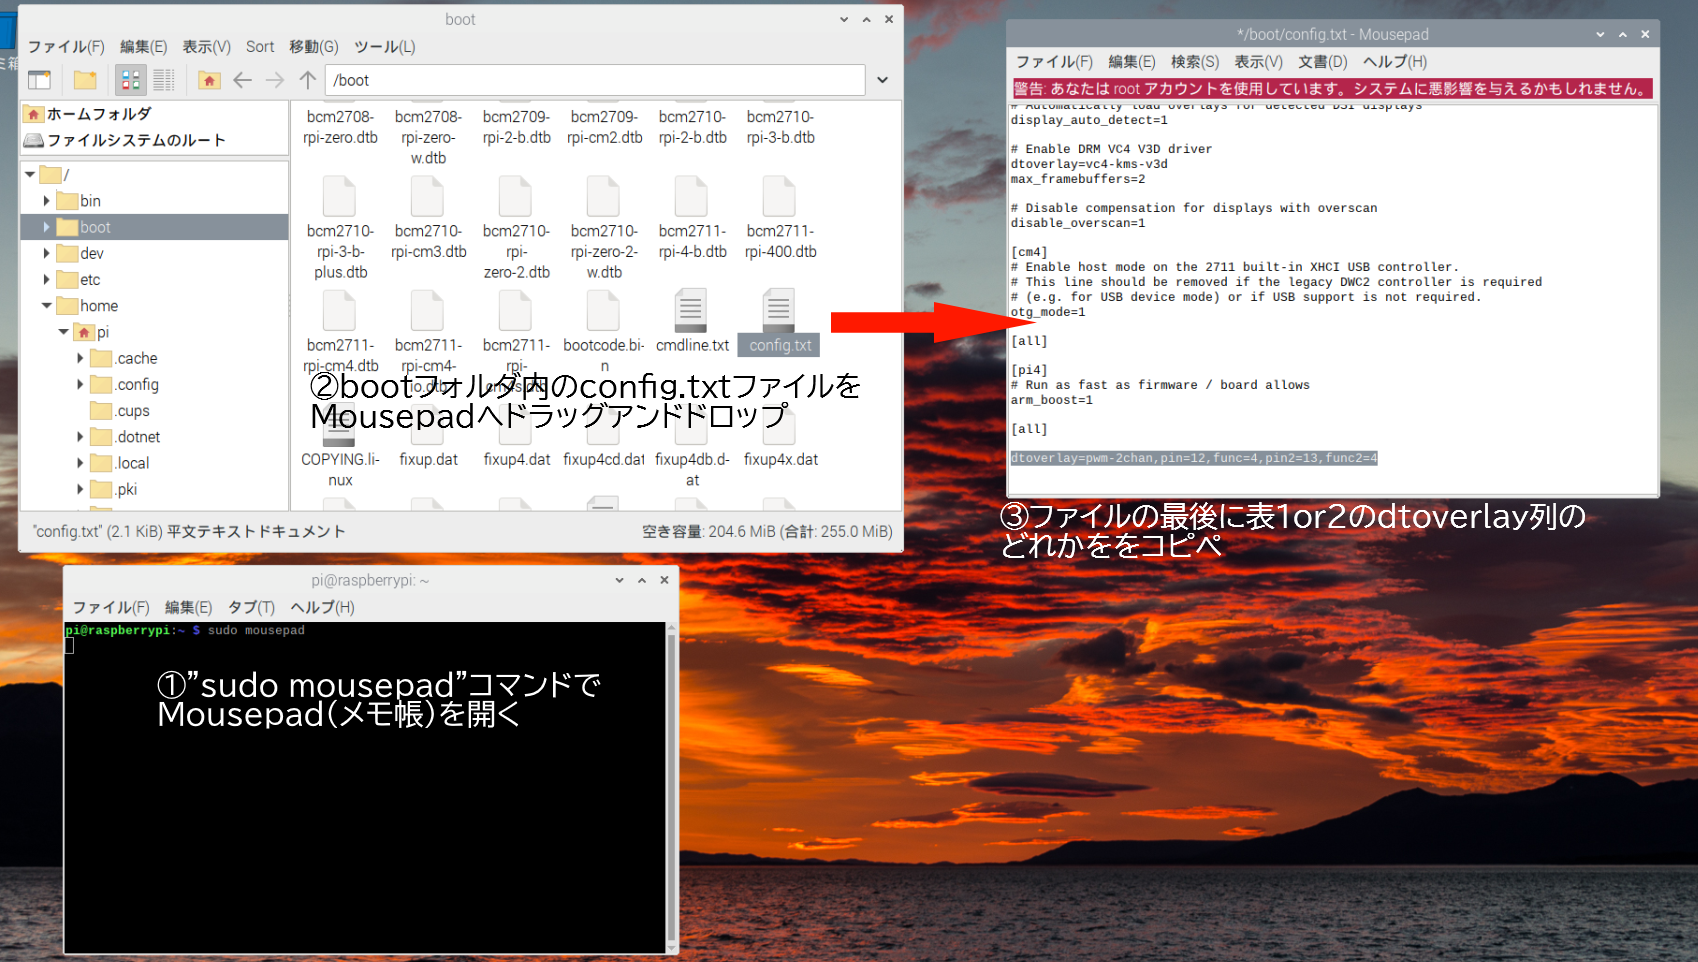Image resolution: width=1698 pixels, height=962 pixels.
Task: Go up to parent folder
Action: pos(308,80)
